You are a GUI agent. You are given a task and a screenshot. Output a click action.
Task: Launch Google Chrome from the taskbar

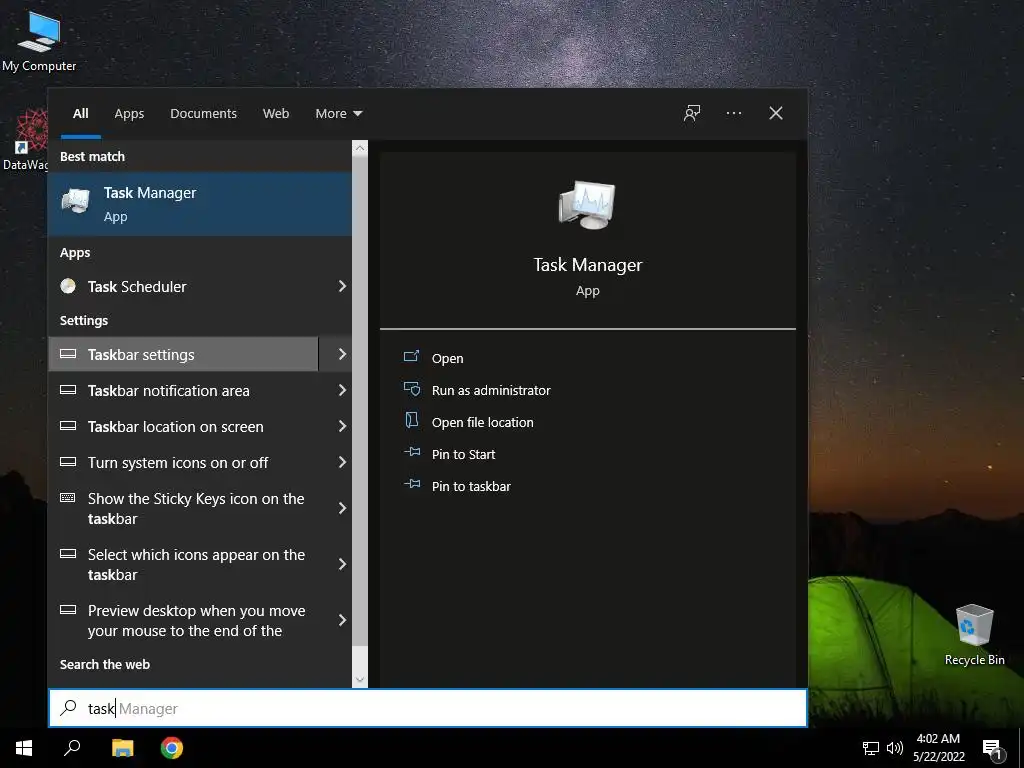172,748
